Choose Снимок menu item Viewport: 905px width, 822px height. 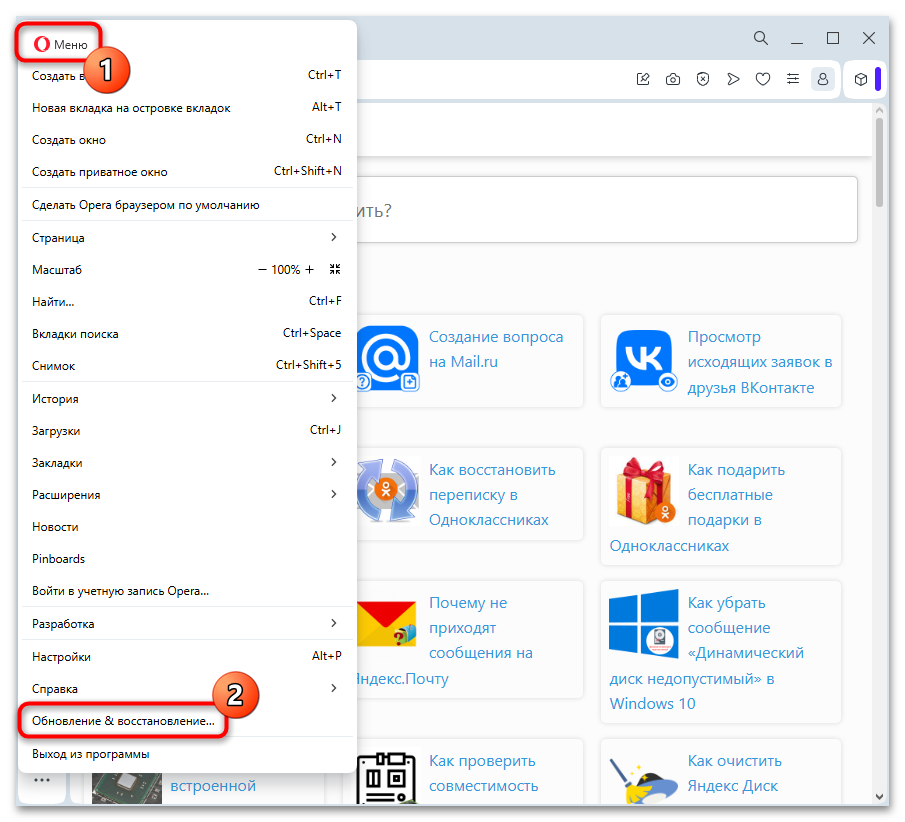[x=187, y=365]
